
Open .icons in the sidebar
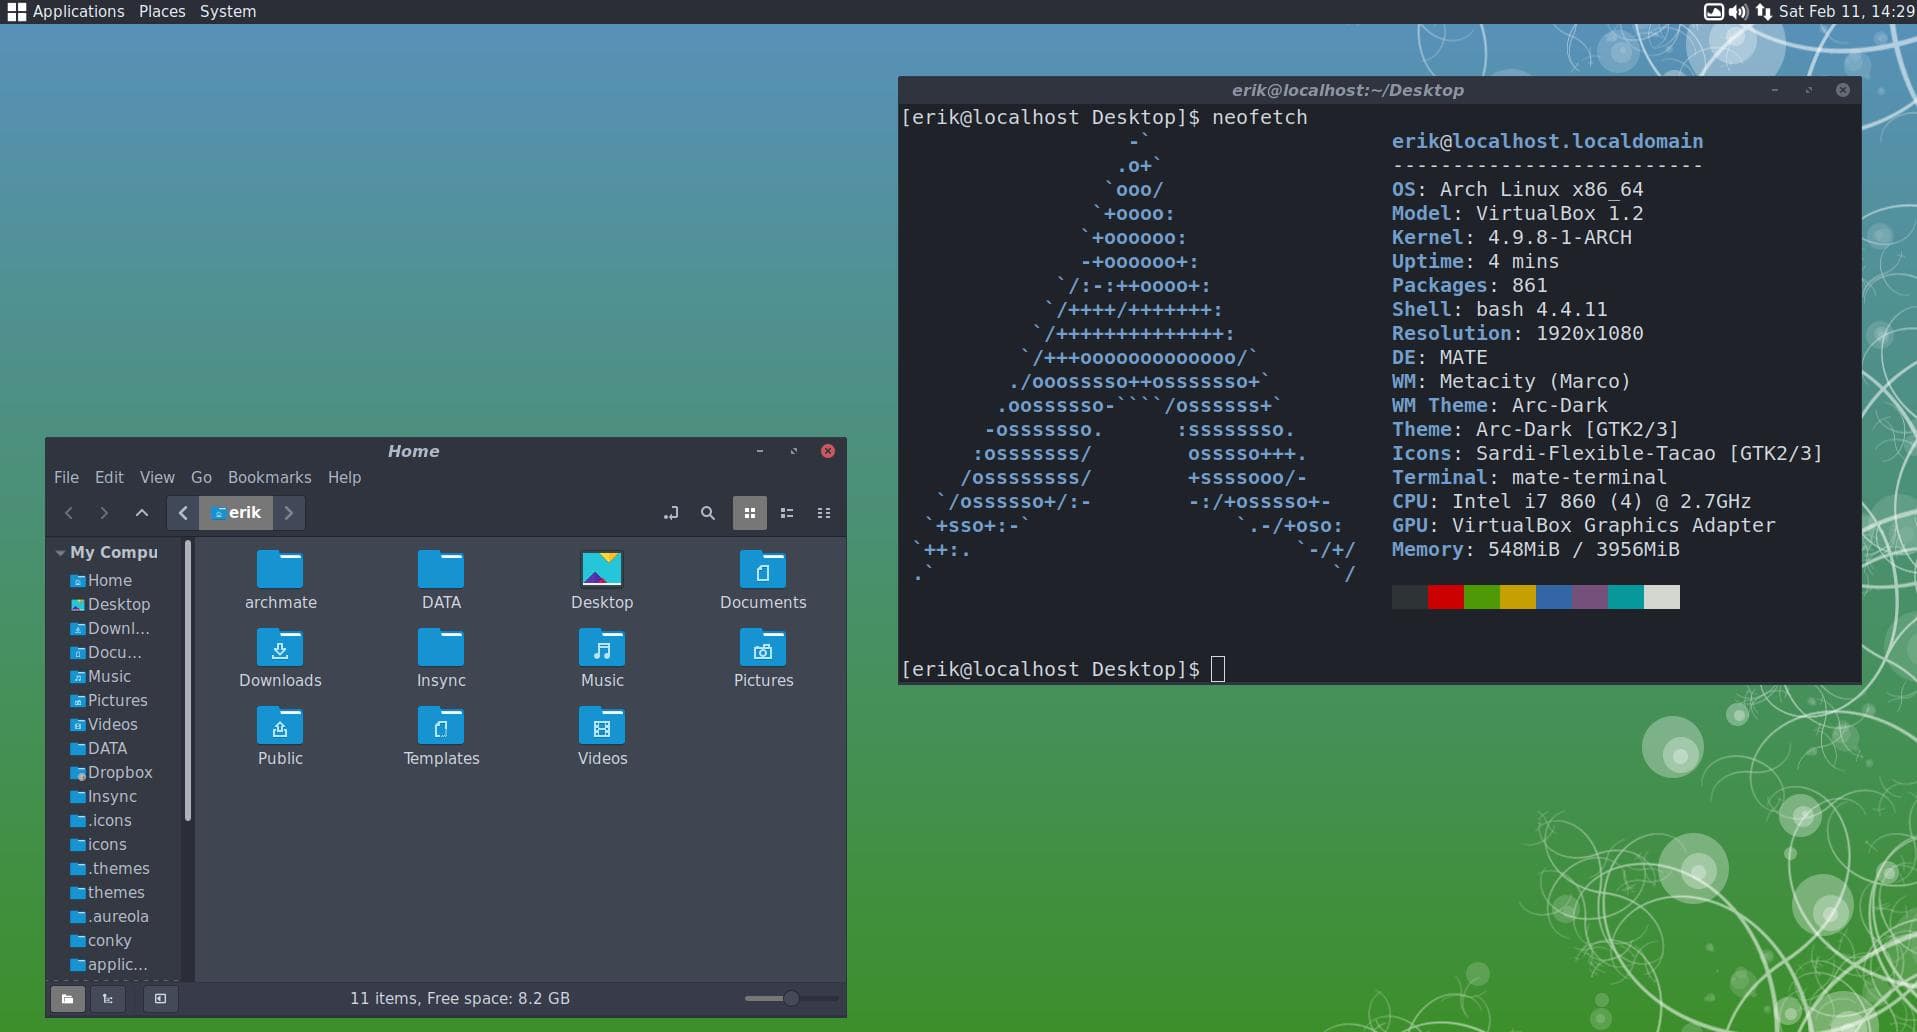point(100,820)
